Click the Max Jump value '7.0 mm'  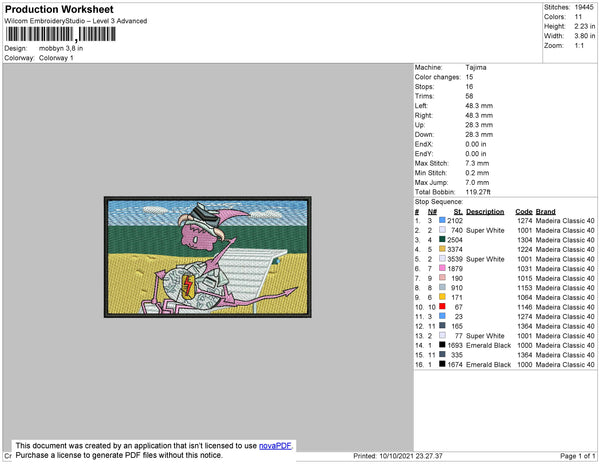point(477,182)
